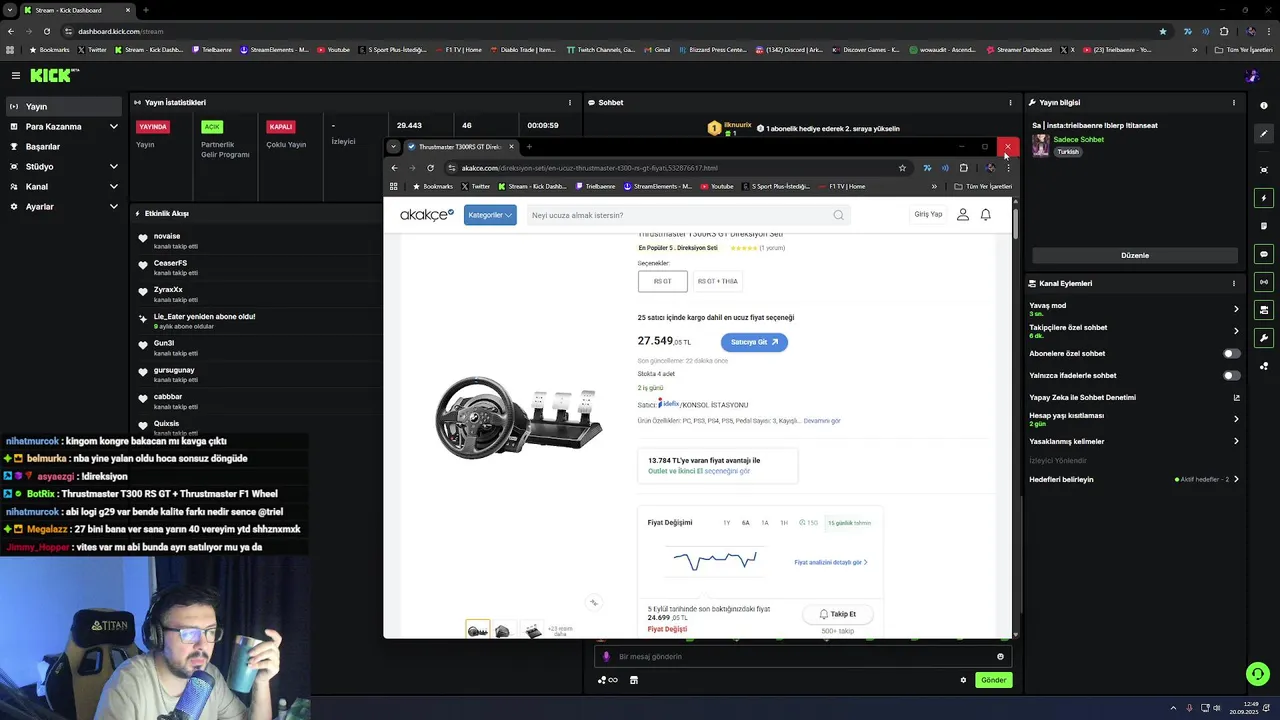Open Yayın in Kick sidebar
The width and height of the screenshot is (1280, 720).
[64, 106]
